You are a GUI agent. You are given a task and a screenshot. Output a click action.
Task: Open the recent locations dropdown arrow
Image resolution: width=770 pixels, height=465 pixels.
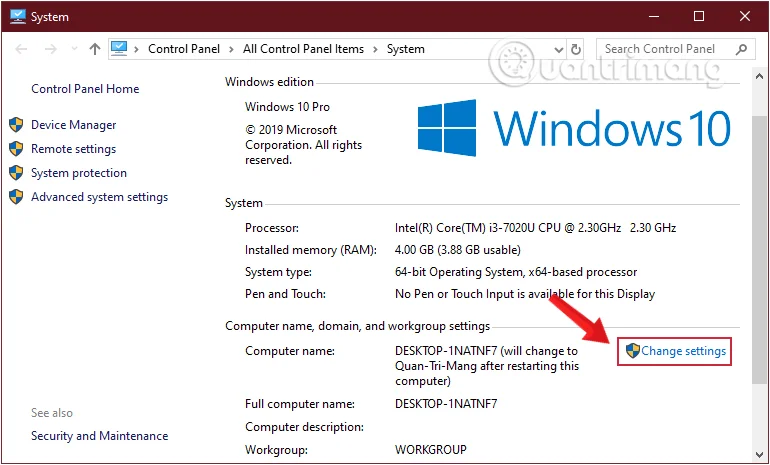74,49
